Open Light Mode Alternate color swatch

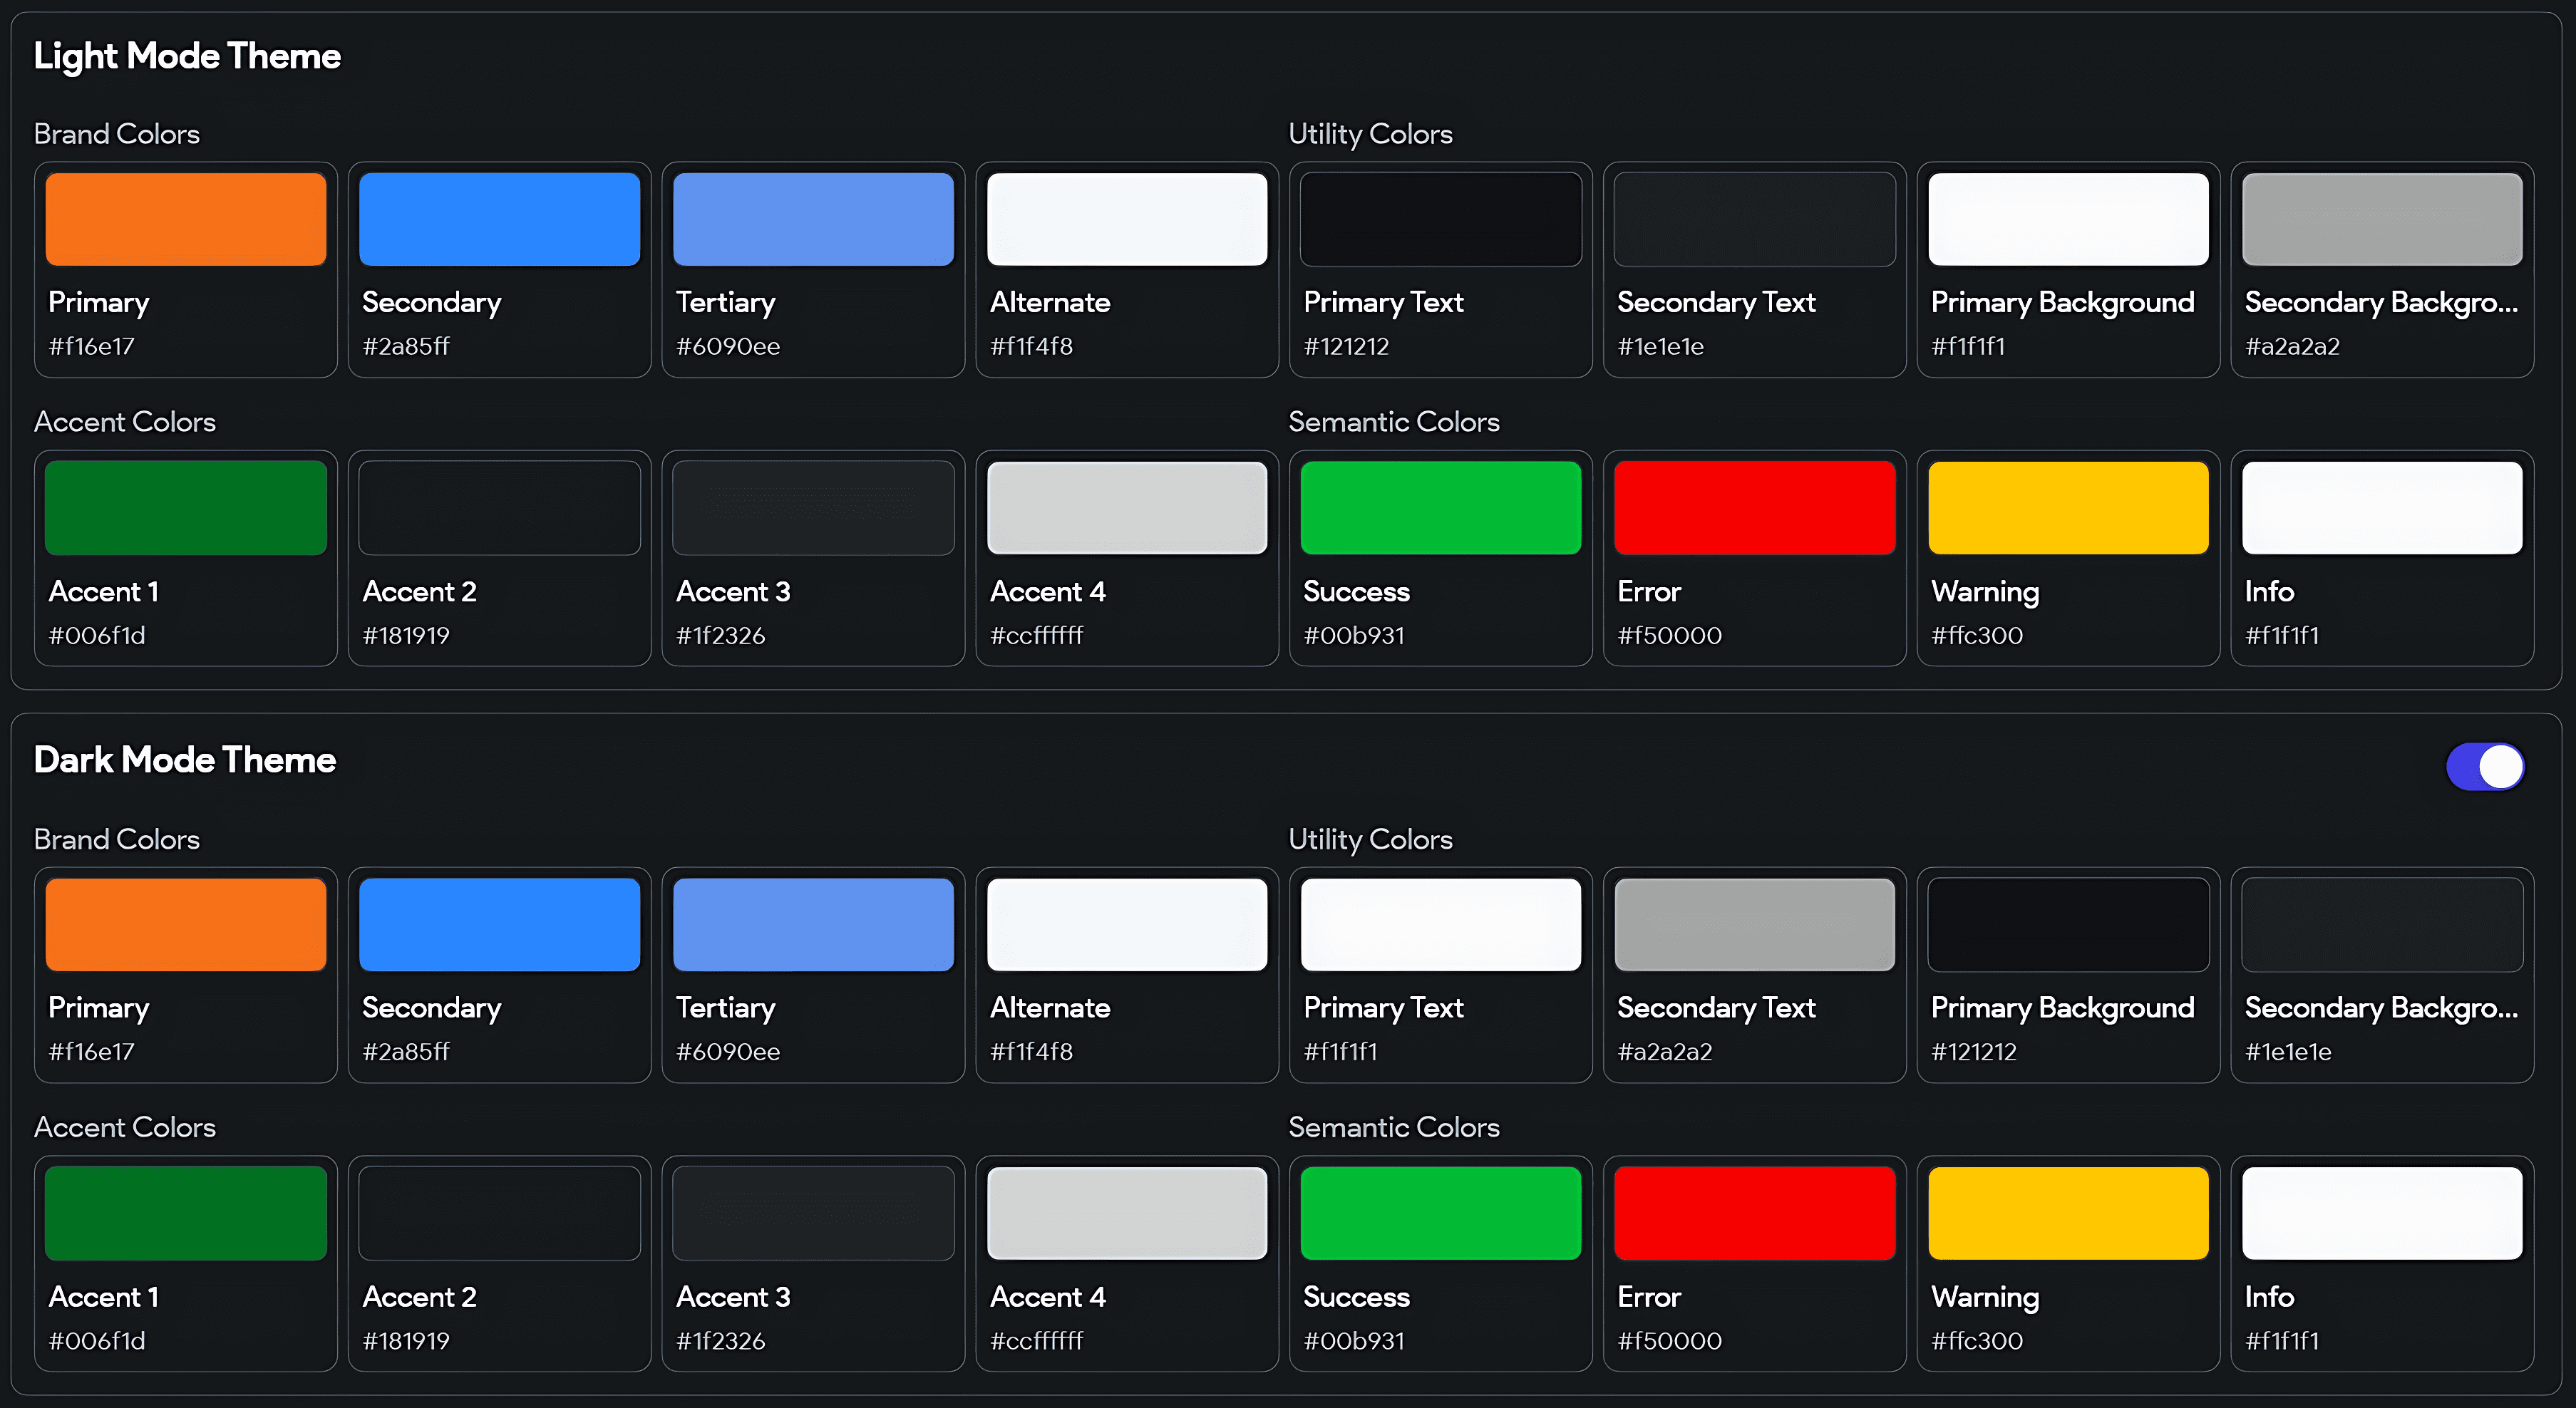pyautogui.click(x=1127, y=219)
